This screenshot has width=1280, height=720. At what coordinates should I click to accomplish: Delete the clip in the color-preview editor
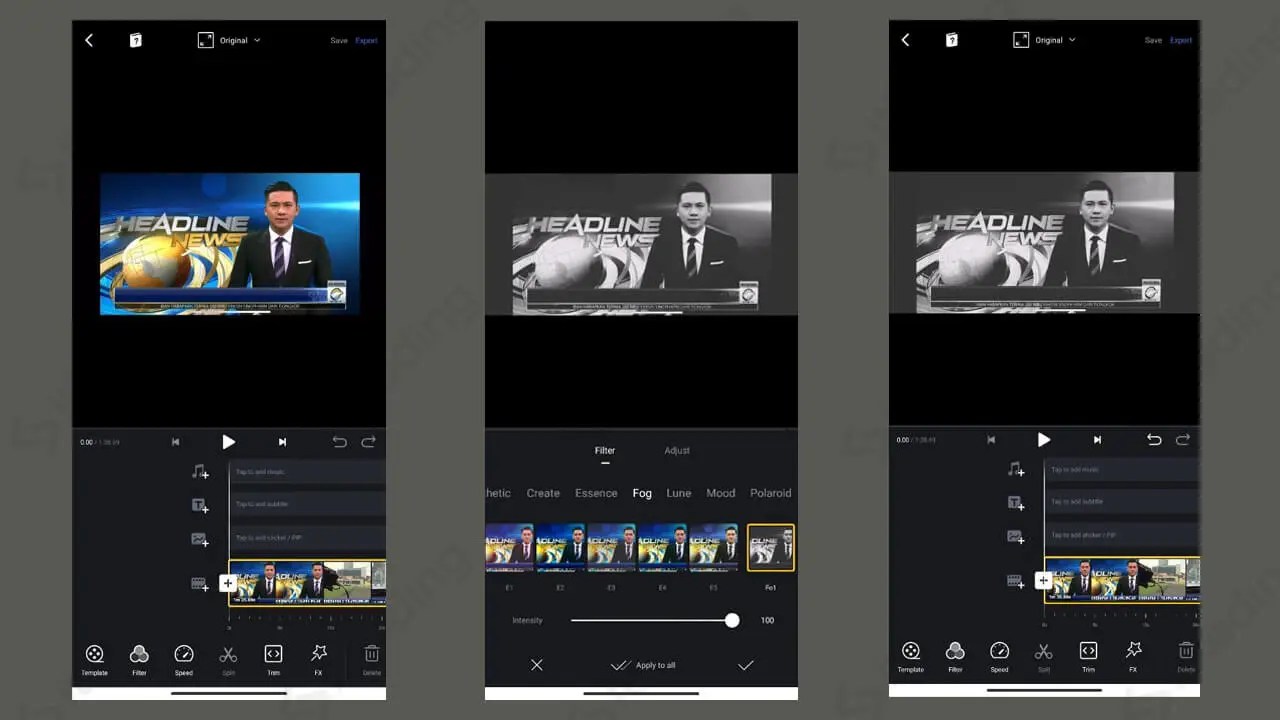pyautogui.click(x=371, y=659)
